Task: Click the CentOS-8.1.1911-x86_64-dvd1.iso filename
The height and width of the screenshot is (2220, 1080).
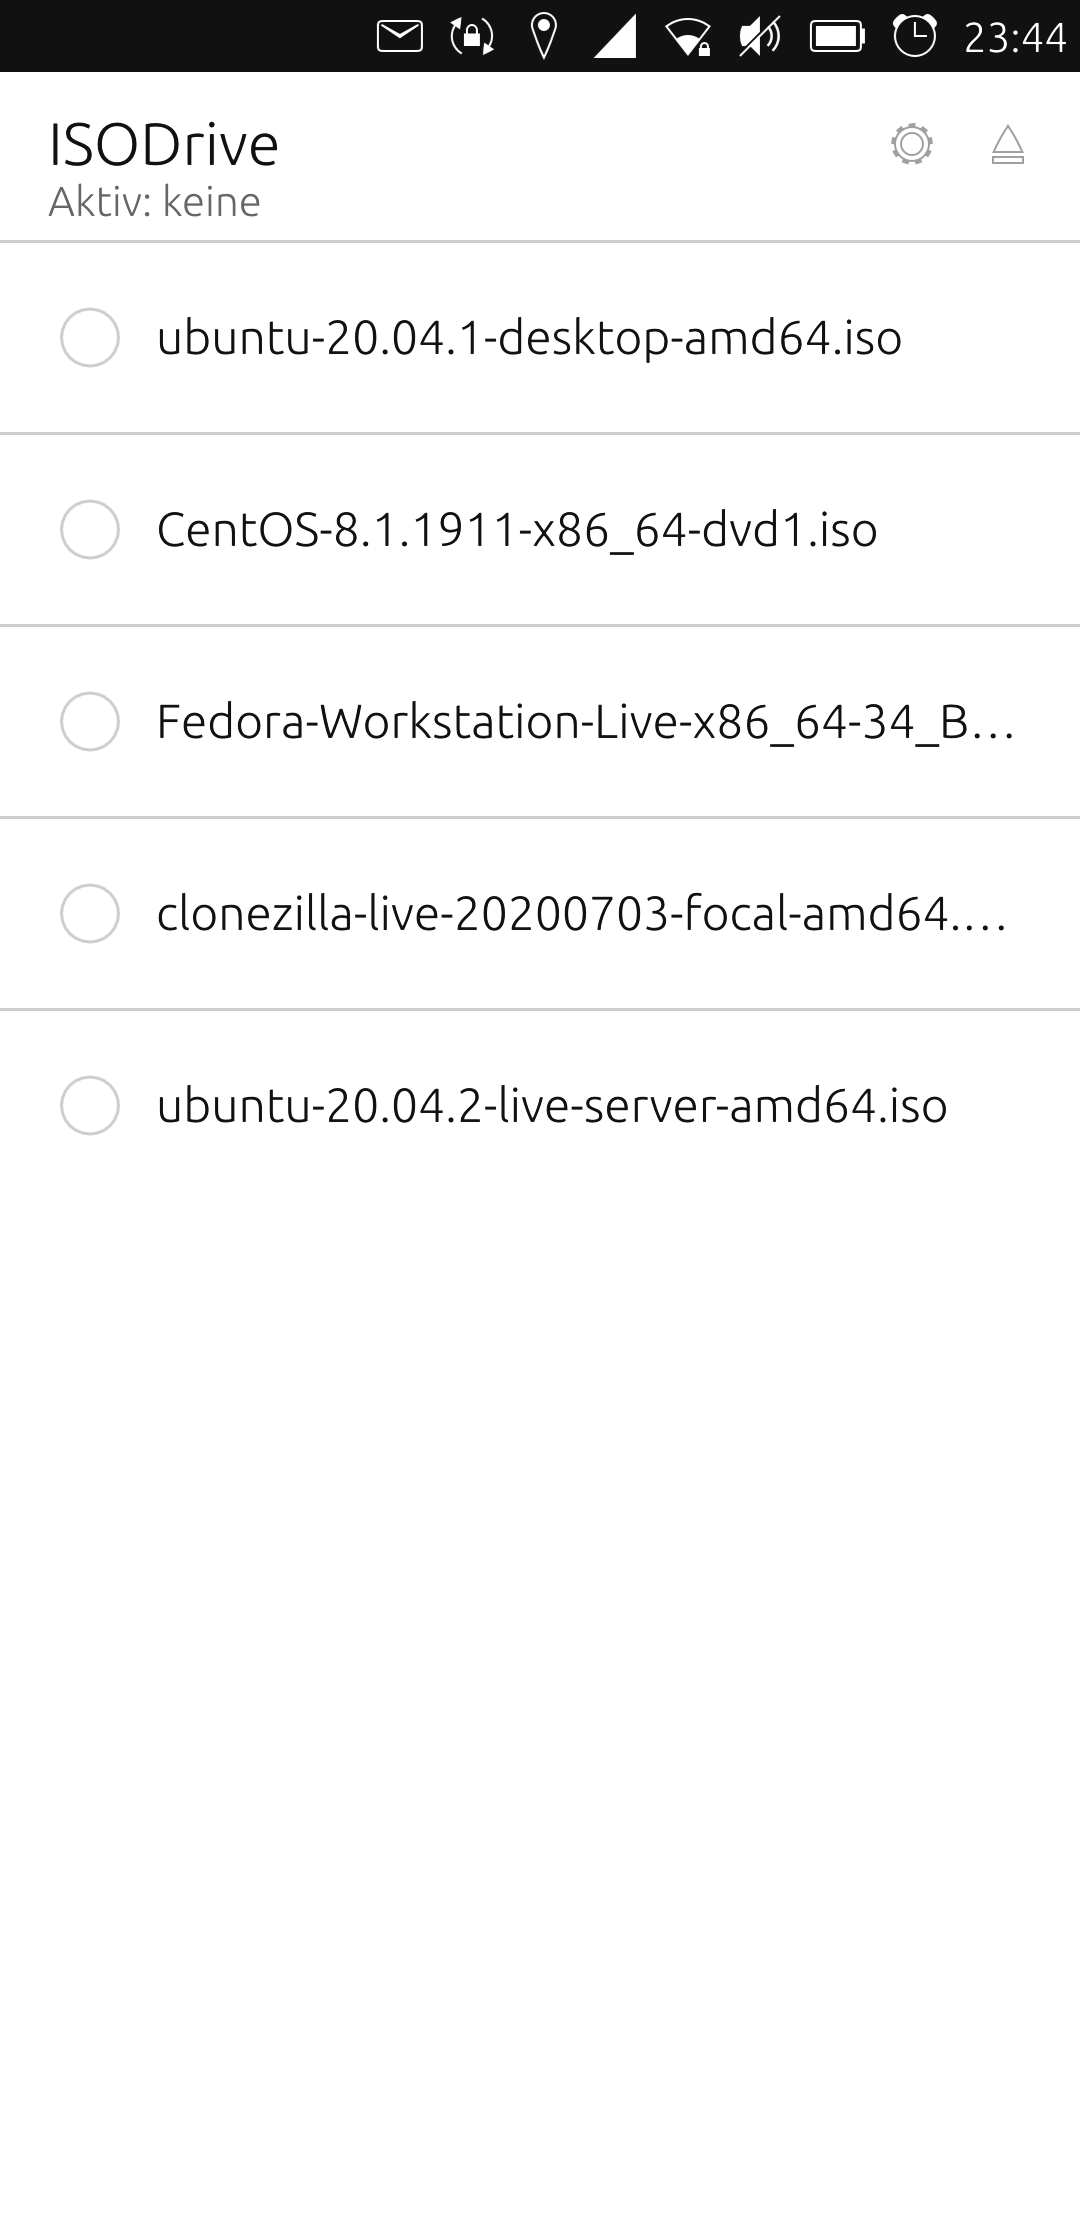Action: [517, 530]
